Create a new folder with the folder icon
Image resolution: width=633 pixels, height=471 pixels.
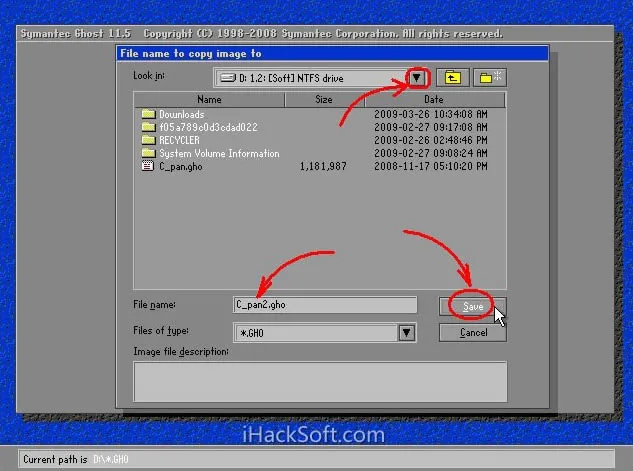[x=490, y=77]
